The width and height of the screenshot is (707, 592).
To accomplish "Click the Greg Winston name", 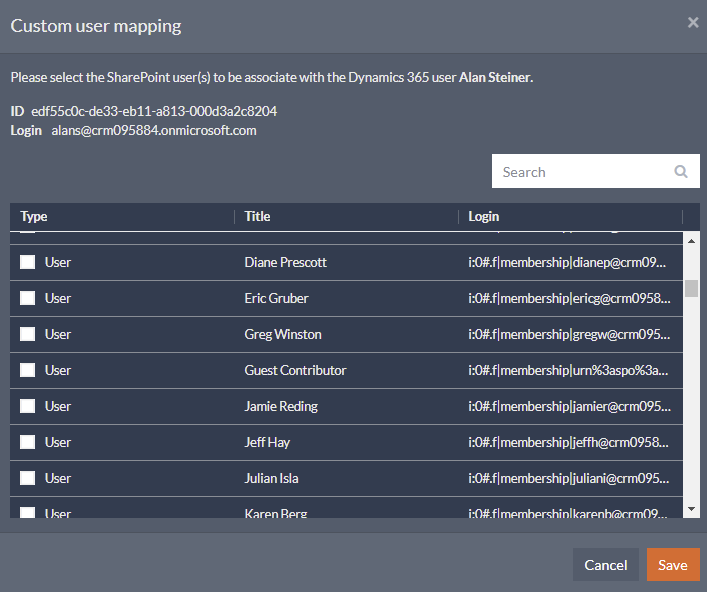I will coord(283,335).
